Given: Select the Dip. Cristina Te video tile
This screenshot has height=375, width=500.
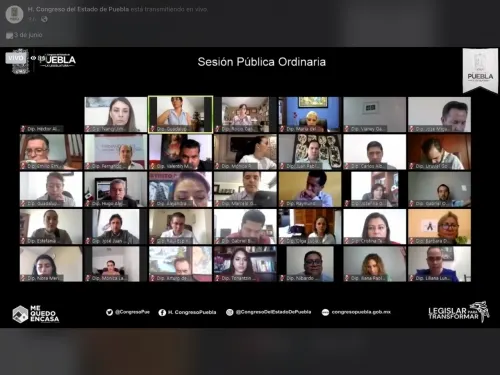Looking at the screenshot, I should pyautogui.click(x=375, y=226).
